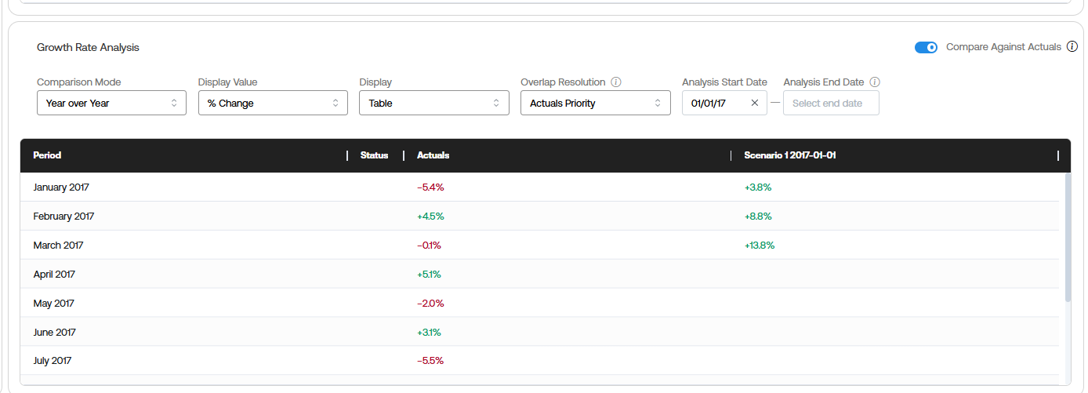Click the +5.1% actuals value
This screenshot has width=1088, height=393.
tap(429, 274)
